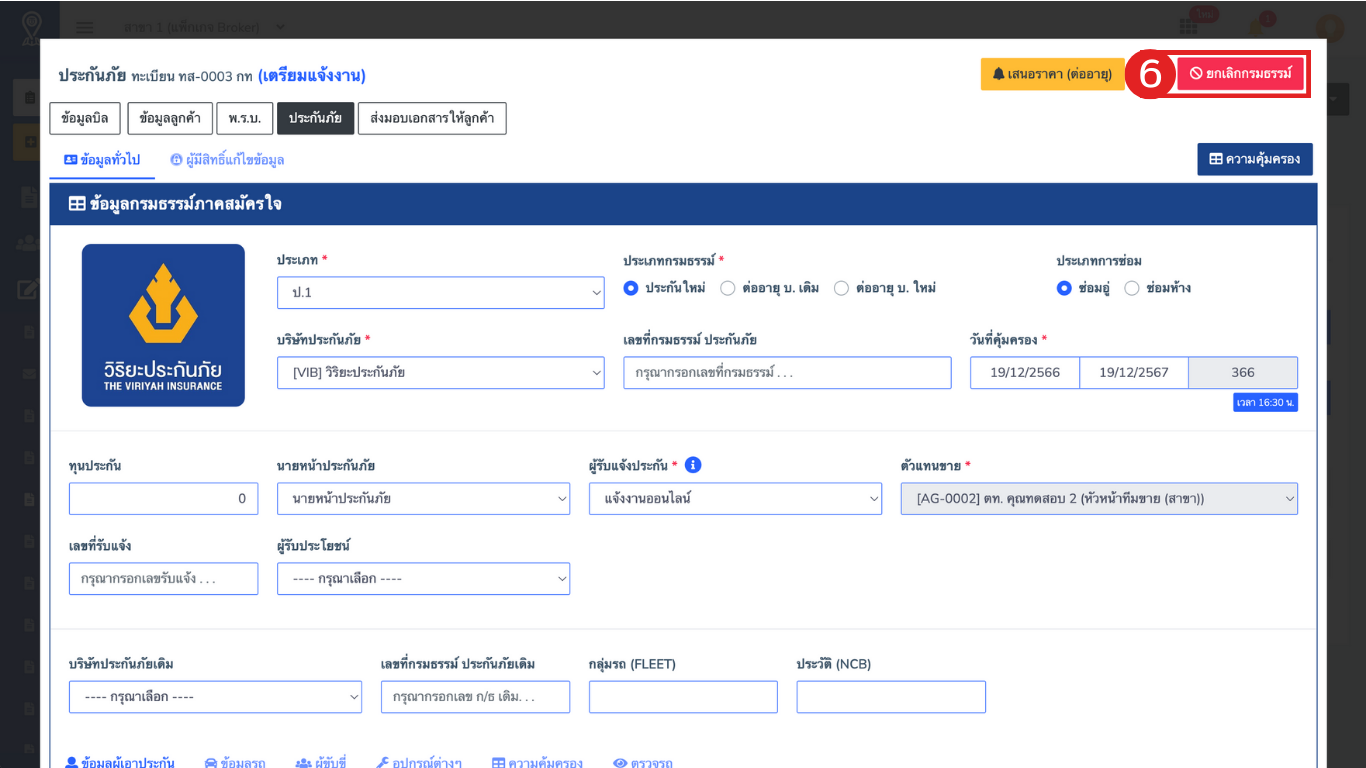Viewport: 1366px width, 768px height.
Task: Open the บริษัทประกันภัยเดิม dropdown
Action: [x=215, y=697]
